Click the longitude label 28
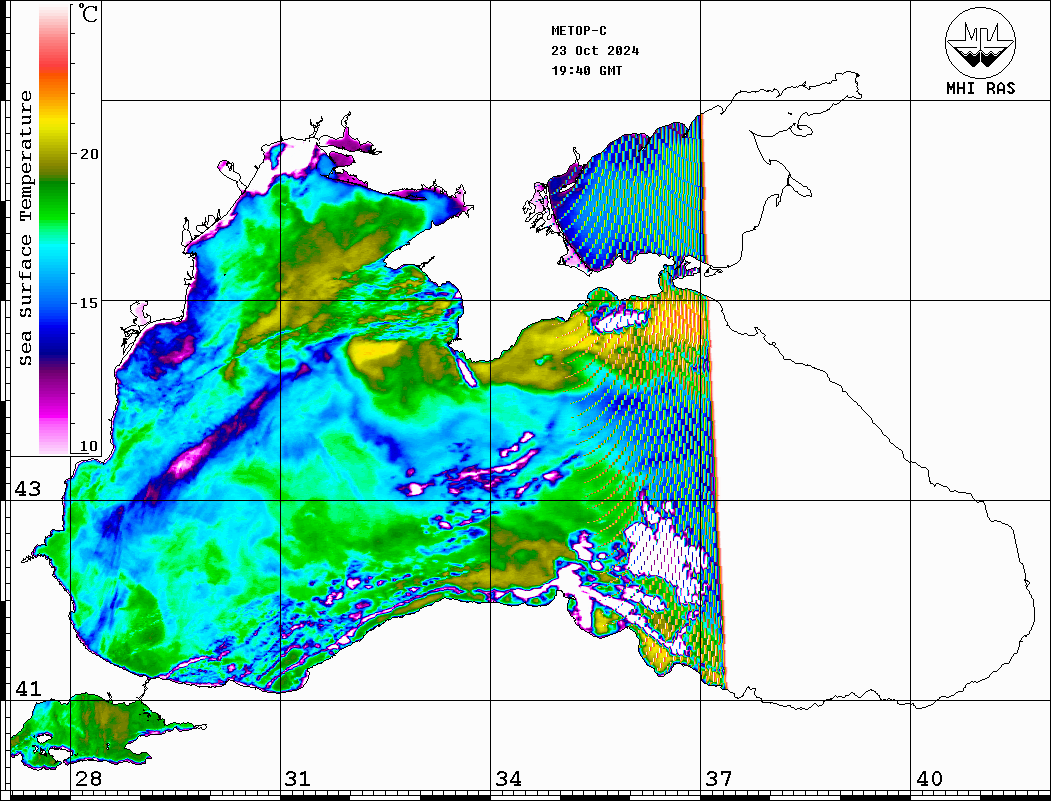1051x801 pixels. click(88, 779)
